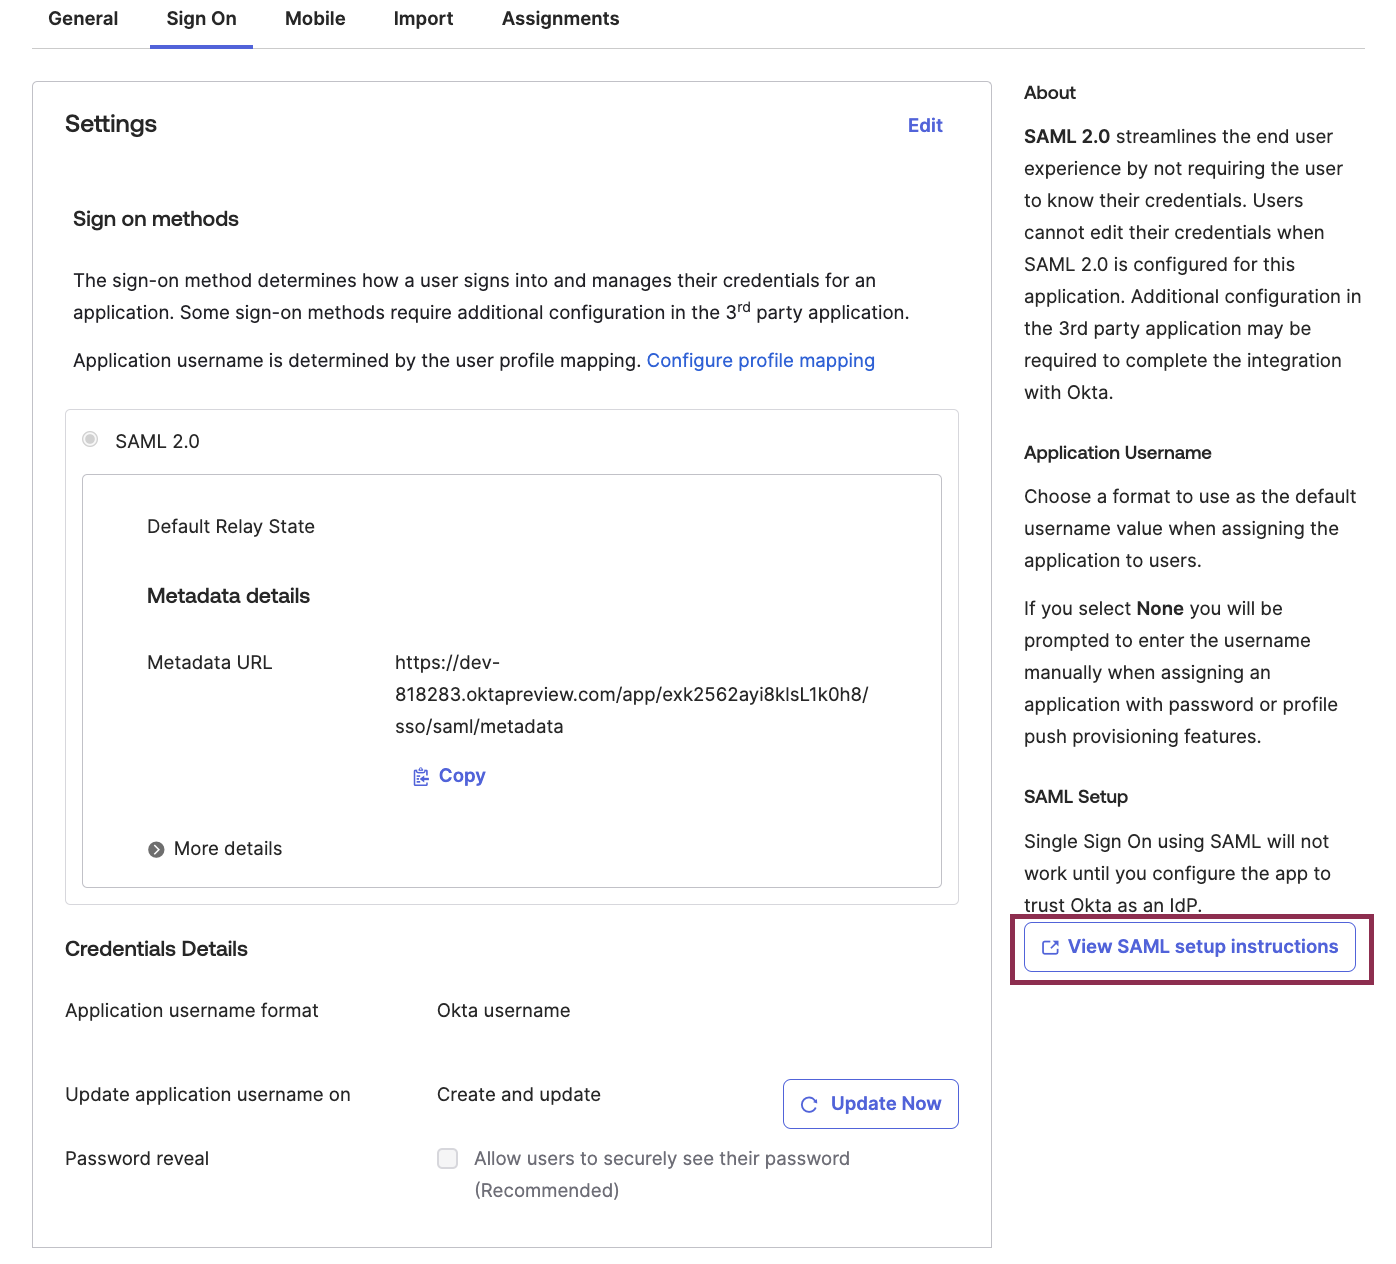This screenshot has height=1264, width=1396.
Task: Click the clipboard Copy icon beside Metadata URL
Action: tap(421, 775)
